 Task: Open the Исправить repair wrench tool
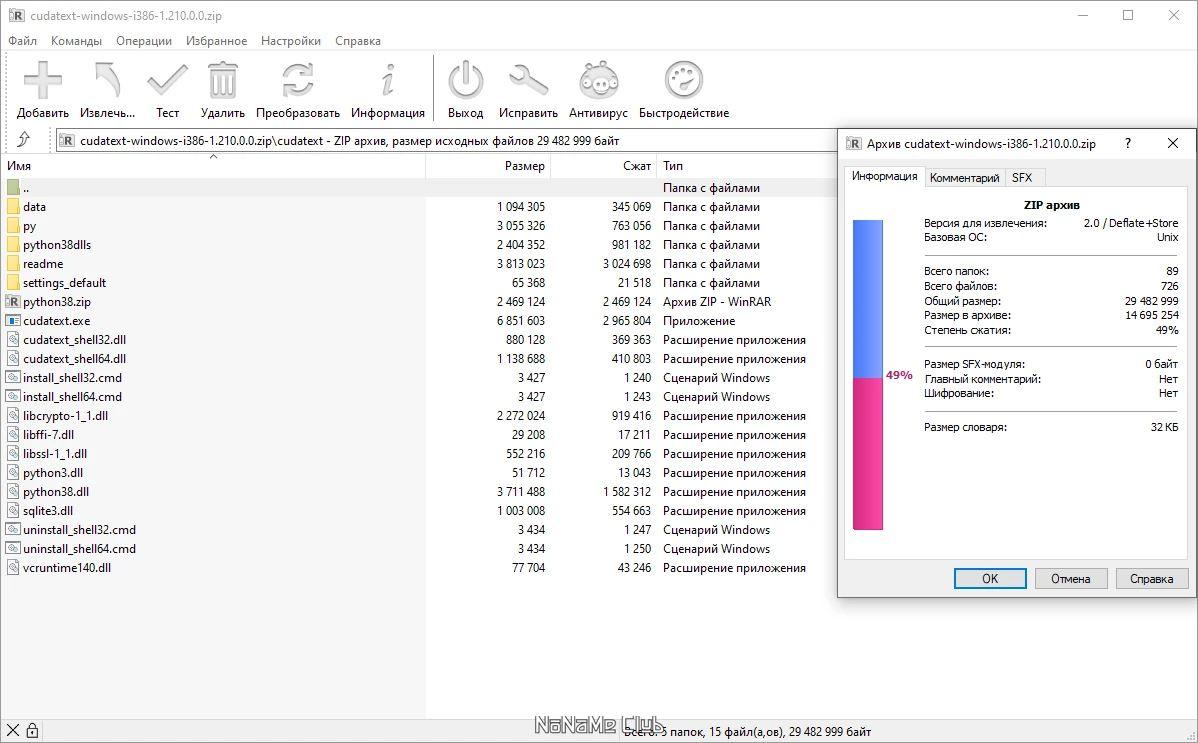[528, 80]
